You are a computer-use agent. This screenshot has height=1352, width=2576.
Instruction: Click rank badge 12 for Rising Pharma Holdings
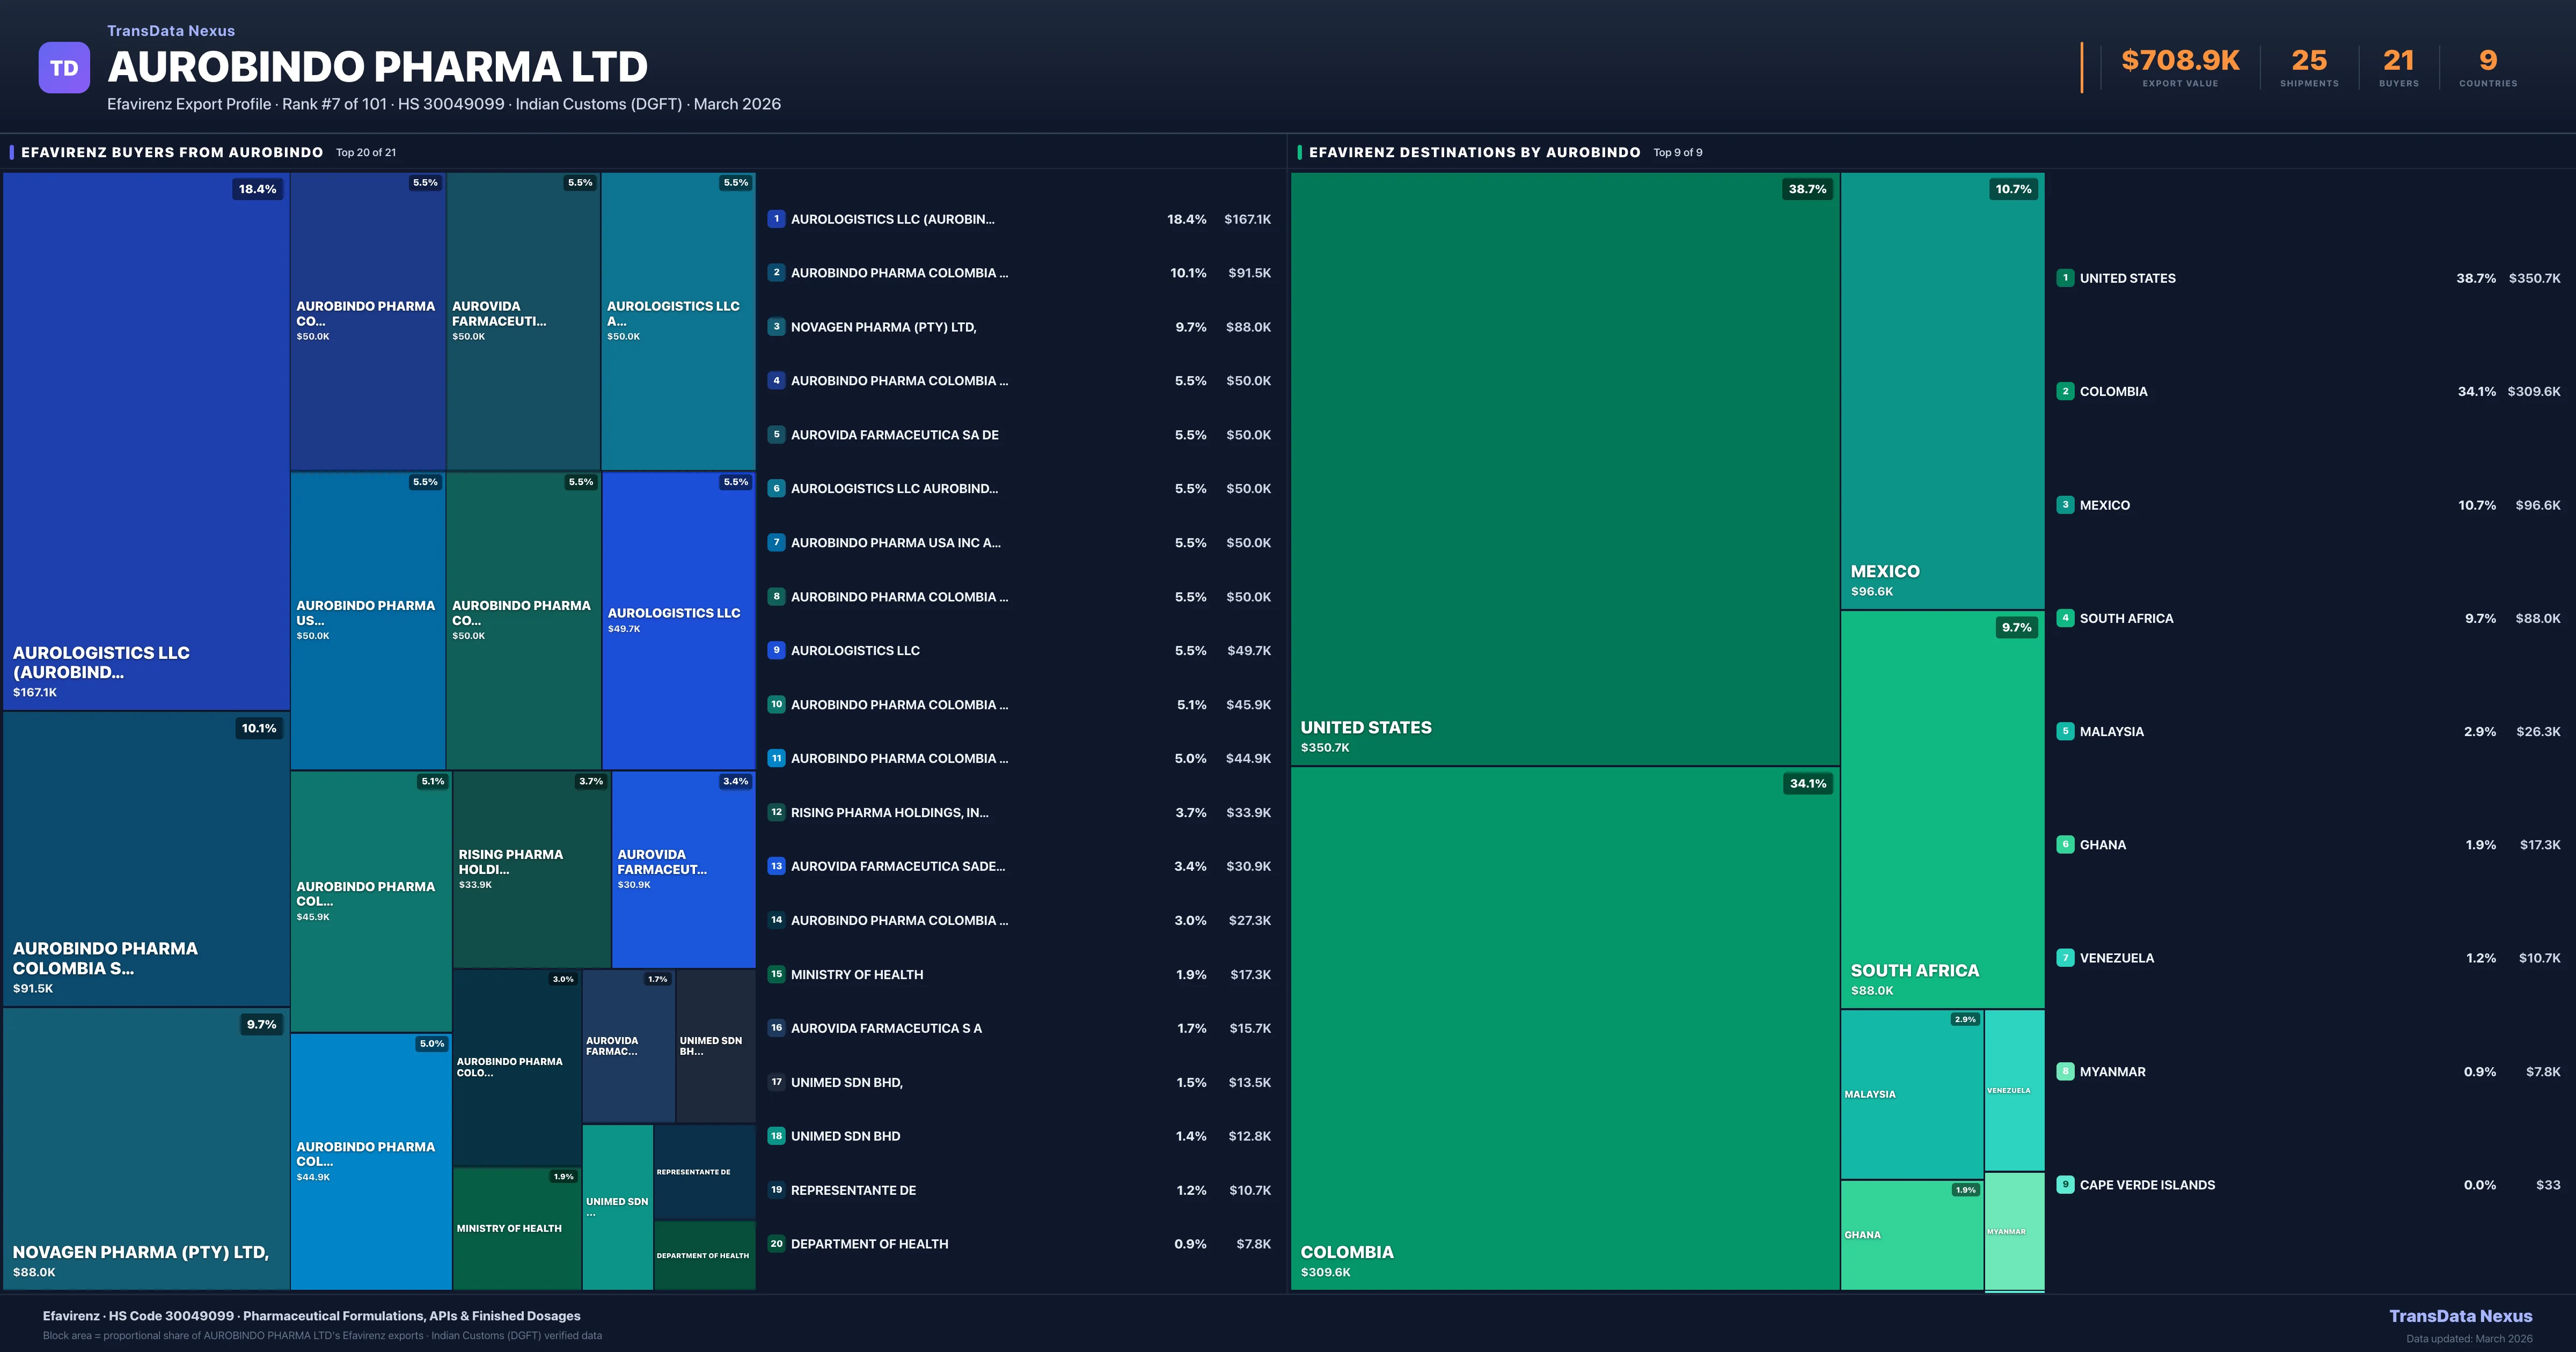[x=776, y=812]
